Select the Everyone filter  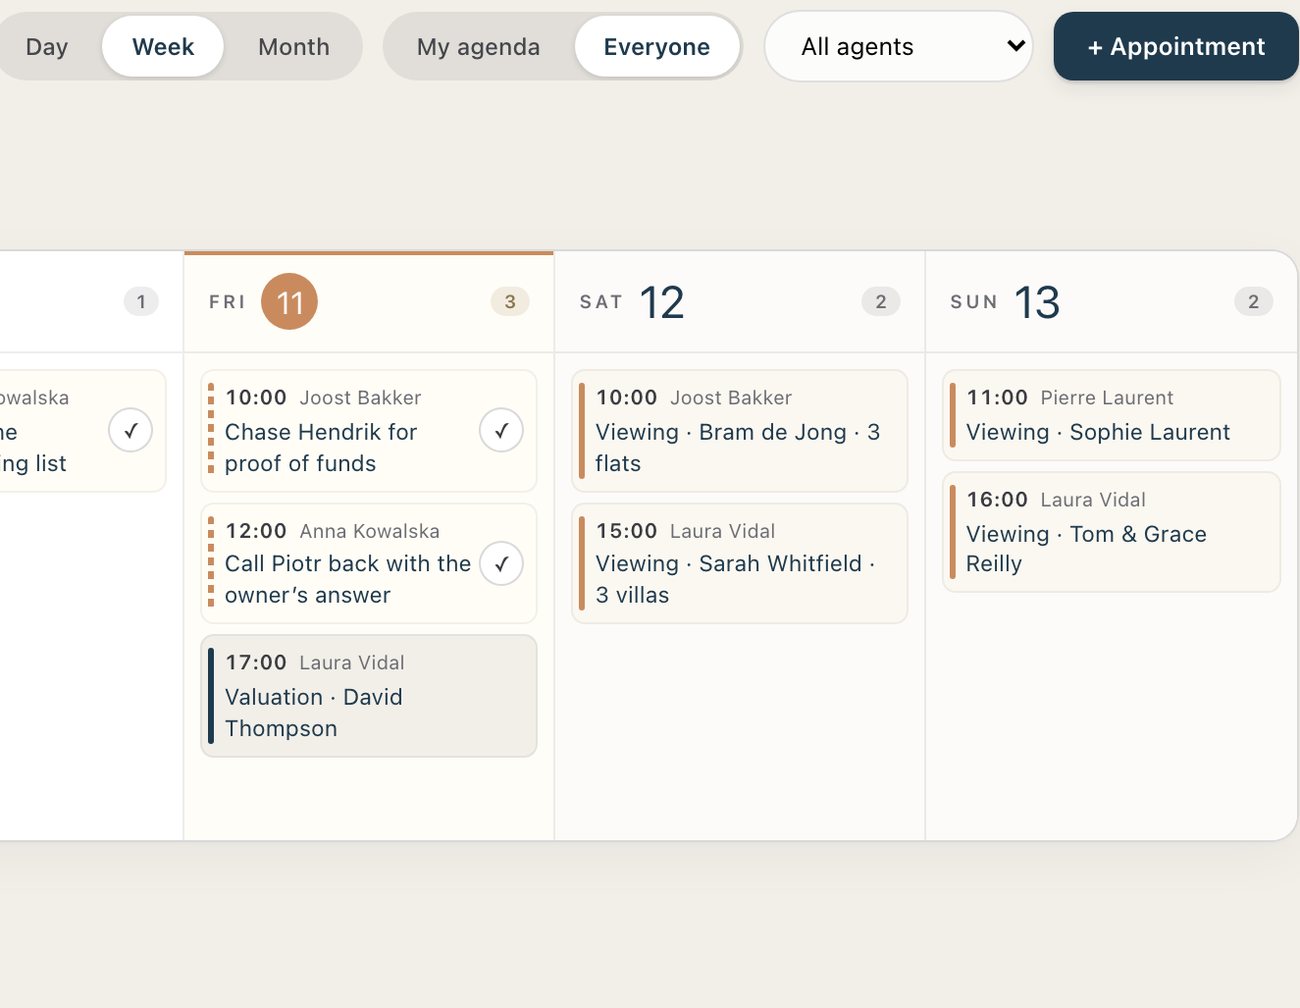click(657, 47)
